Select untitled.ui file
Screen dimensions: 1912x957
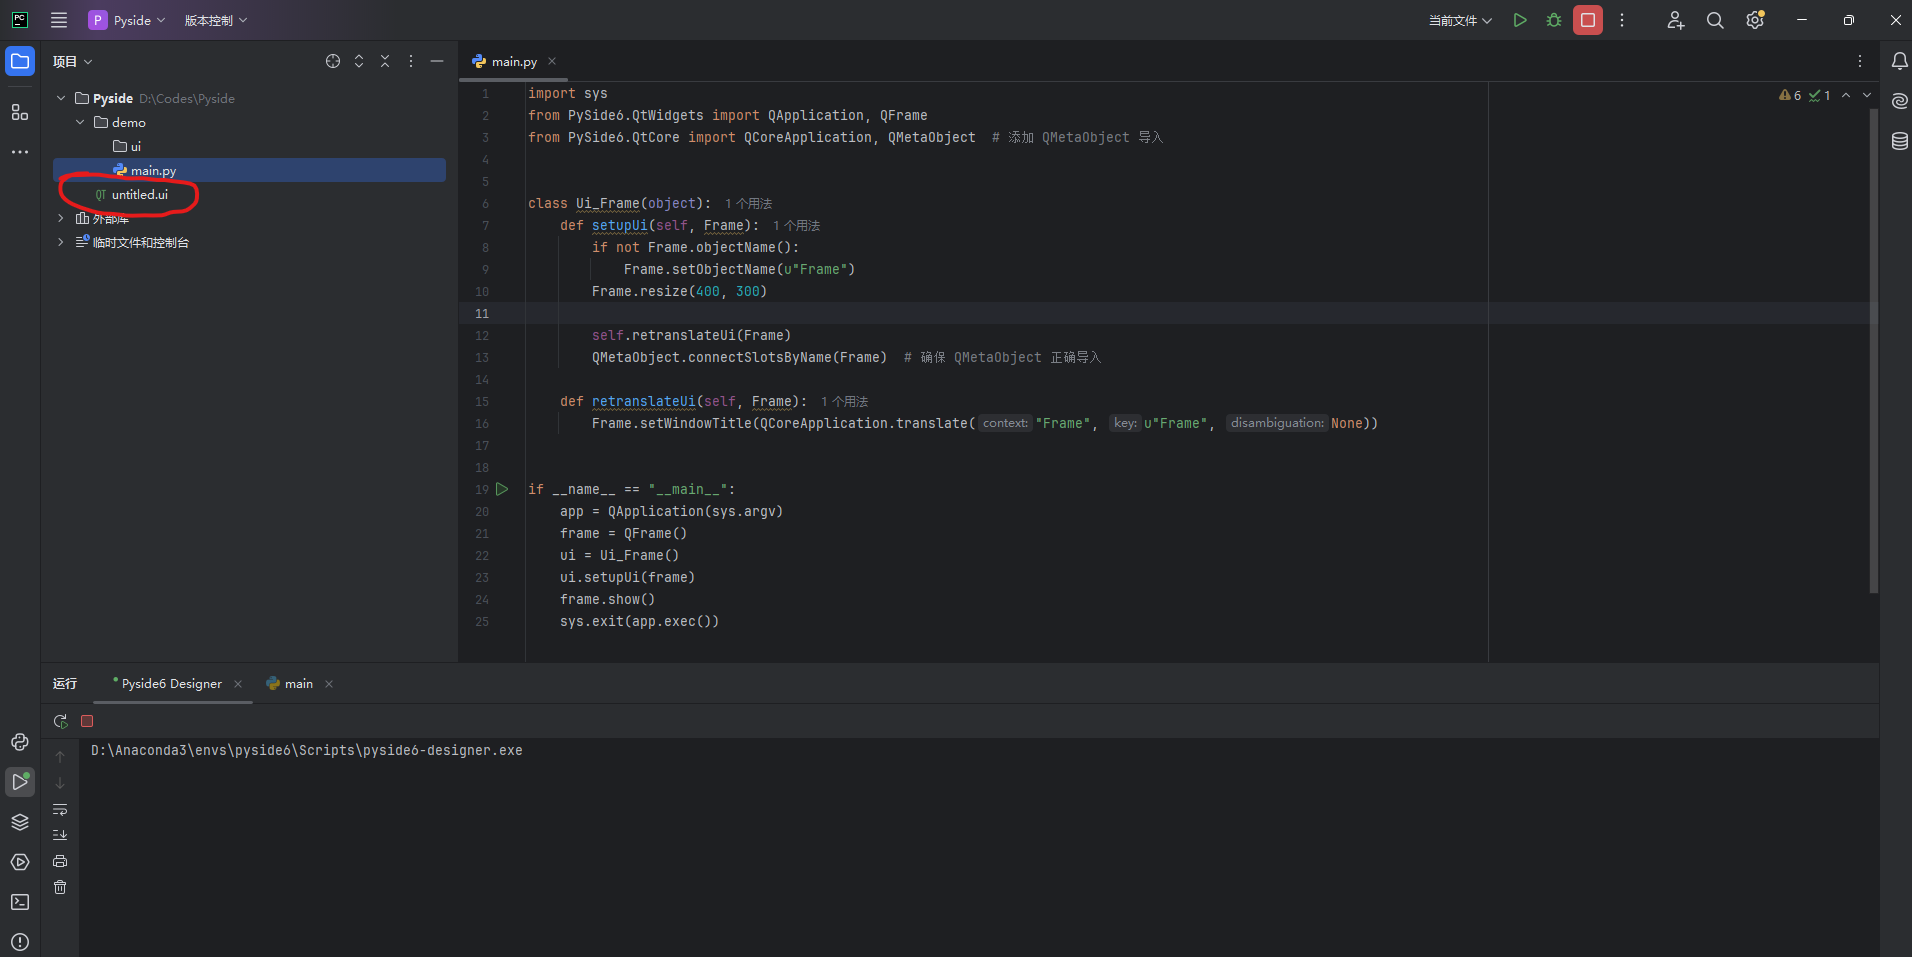pos(131,194)
